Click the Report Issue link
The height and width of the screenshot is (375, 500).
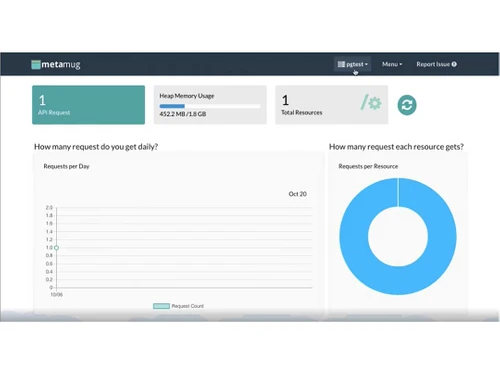436,64
